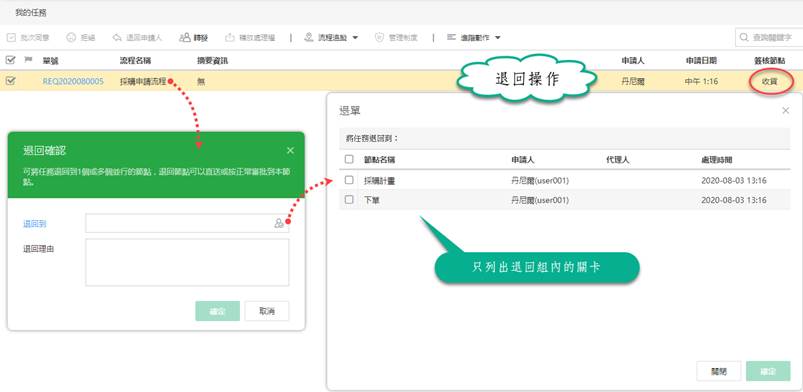Click the green 確定 button in 退回確認
Image resolution: width=803 pixels, height=392 pixels.
[x=218, y=311]
